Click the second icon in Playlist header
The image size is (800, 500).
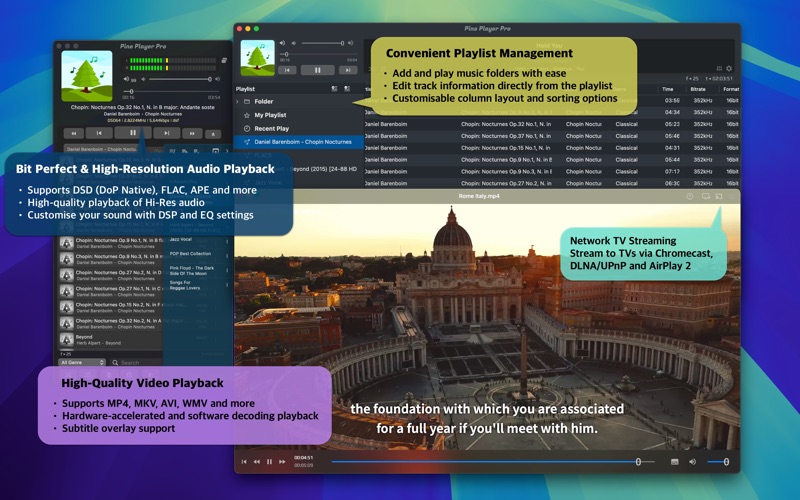pos(347,89)
